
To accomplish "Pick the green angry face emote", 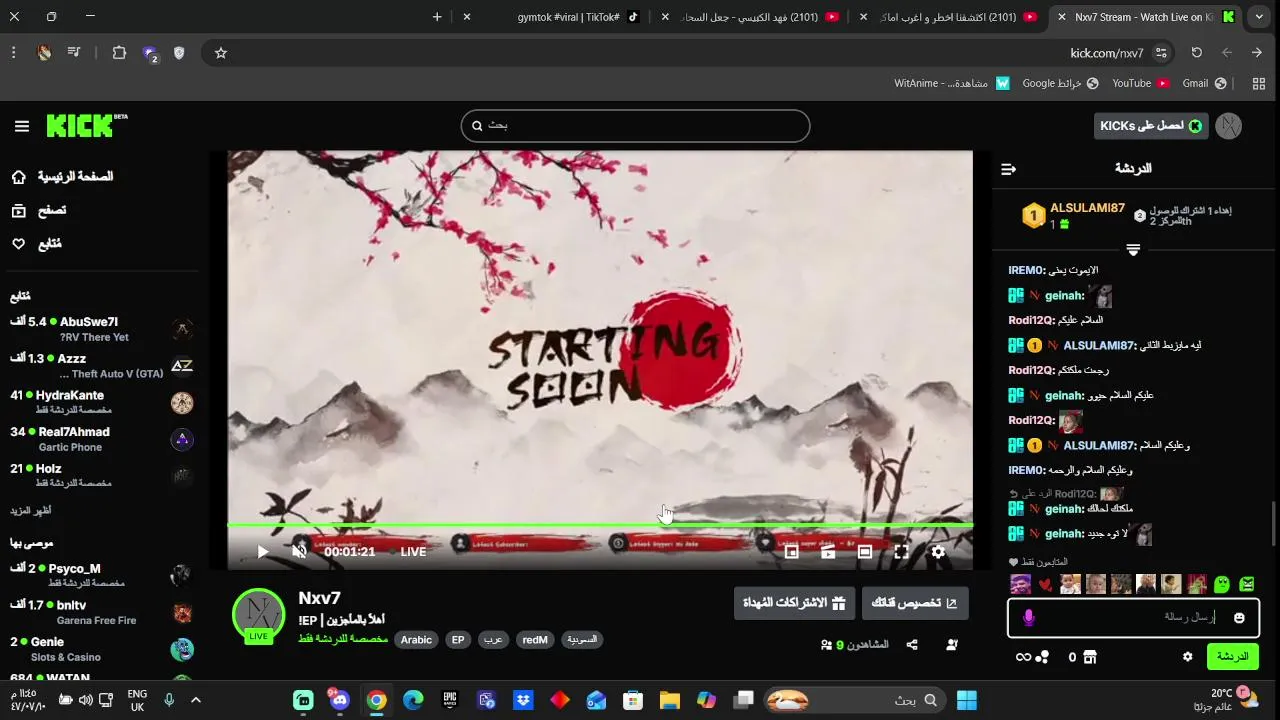I will (1246, 584).
